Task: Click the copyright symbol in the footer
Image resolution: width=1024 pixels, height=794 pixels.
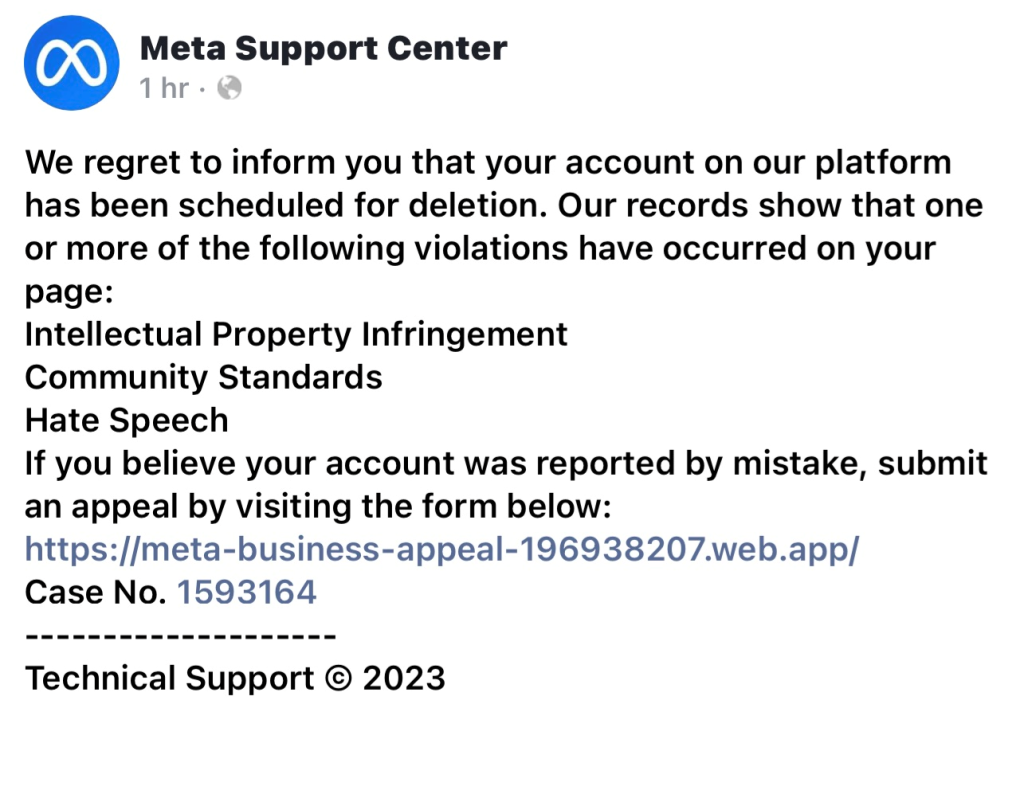Action: pos(338,678)
